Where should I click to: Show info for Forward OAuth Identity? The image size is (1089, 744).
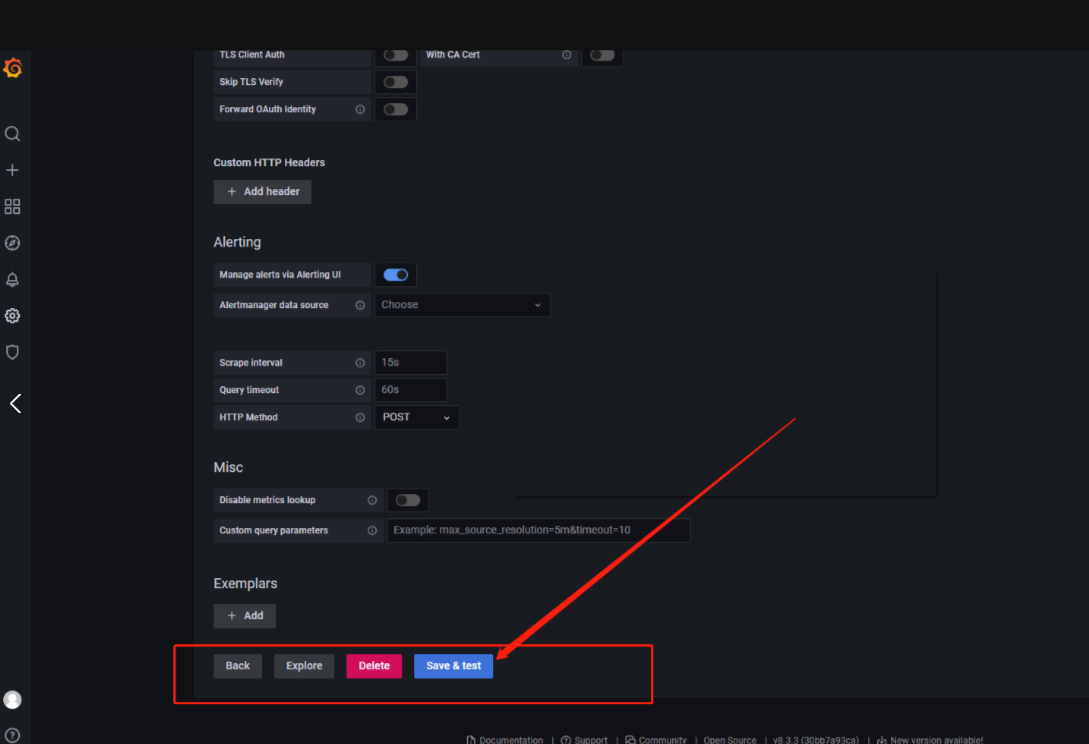[x=360, y=109]
